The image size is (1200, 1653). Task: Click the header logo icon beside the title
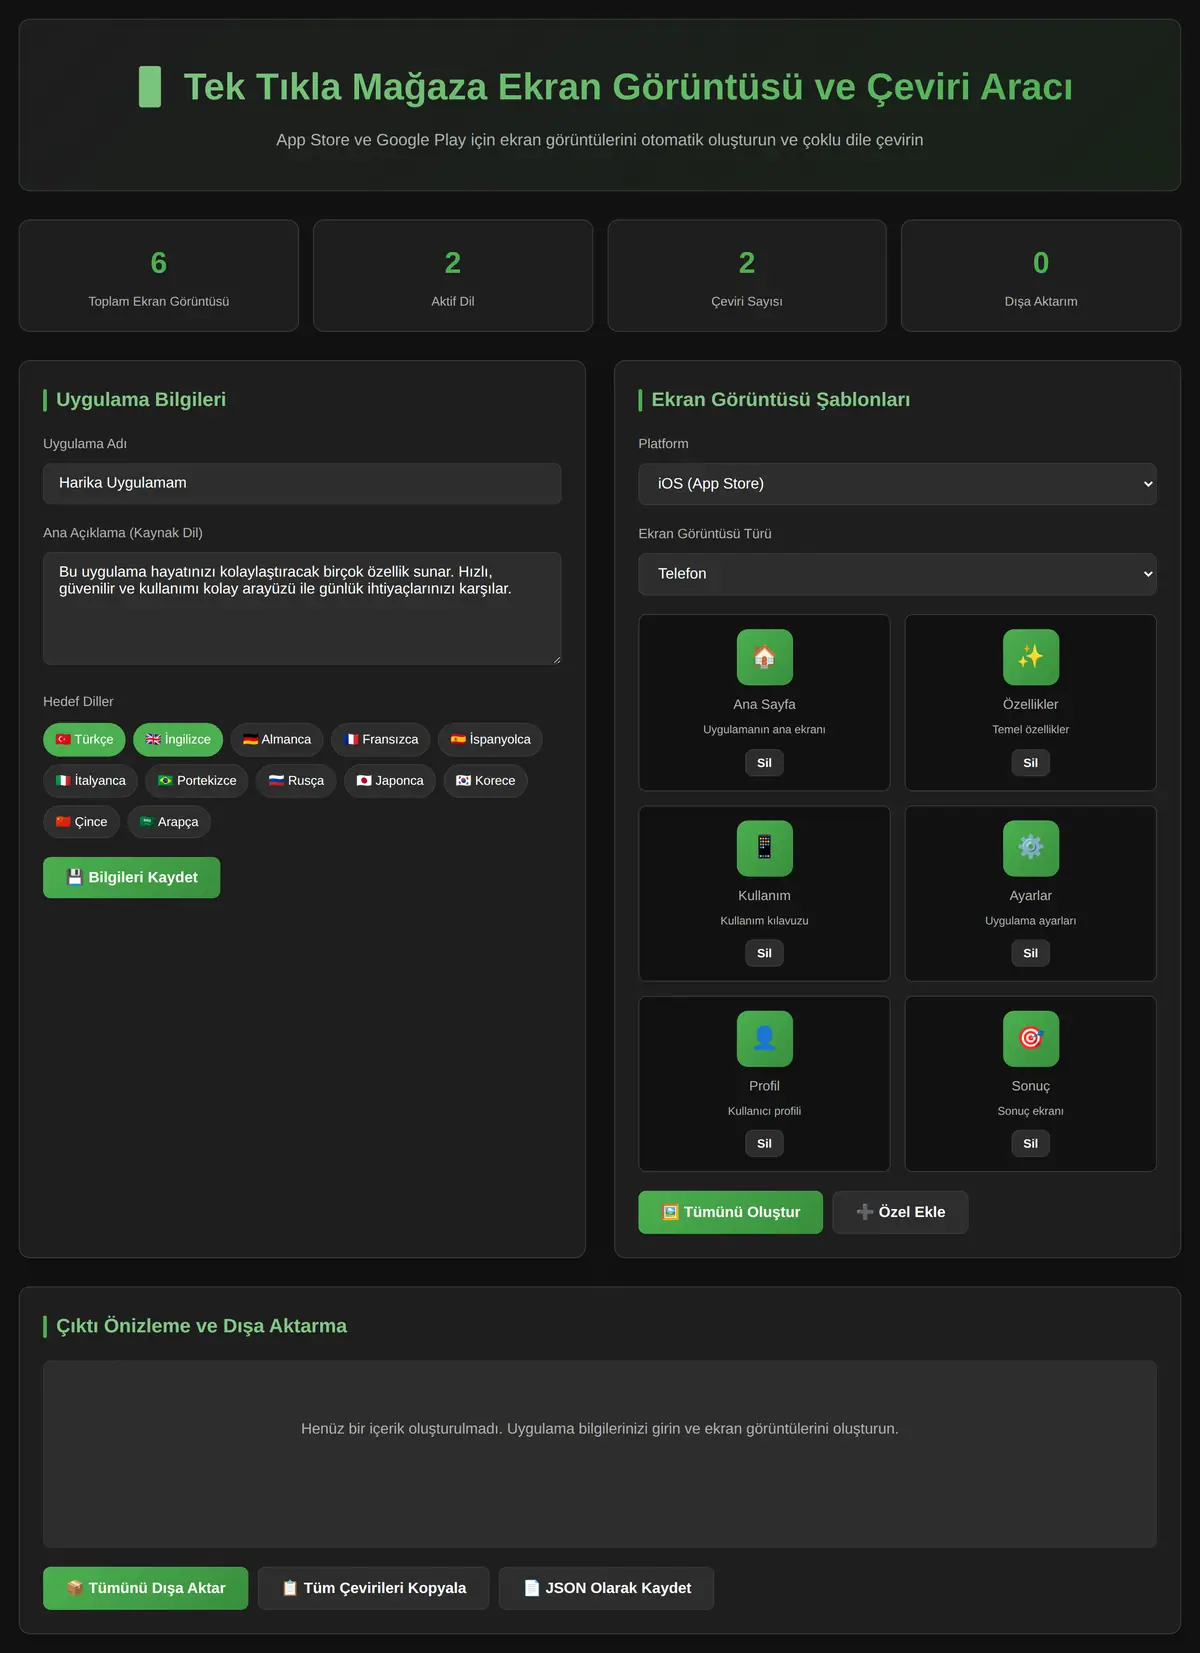pos(150,87)
